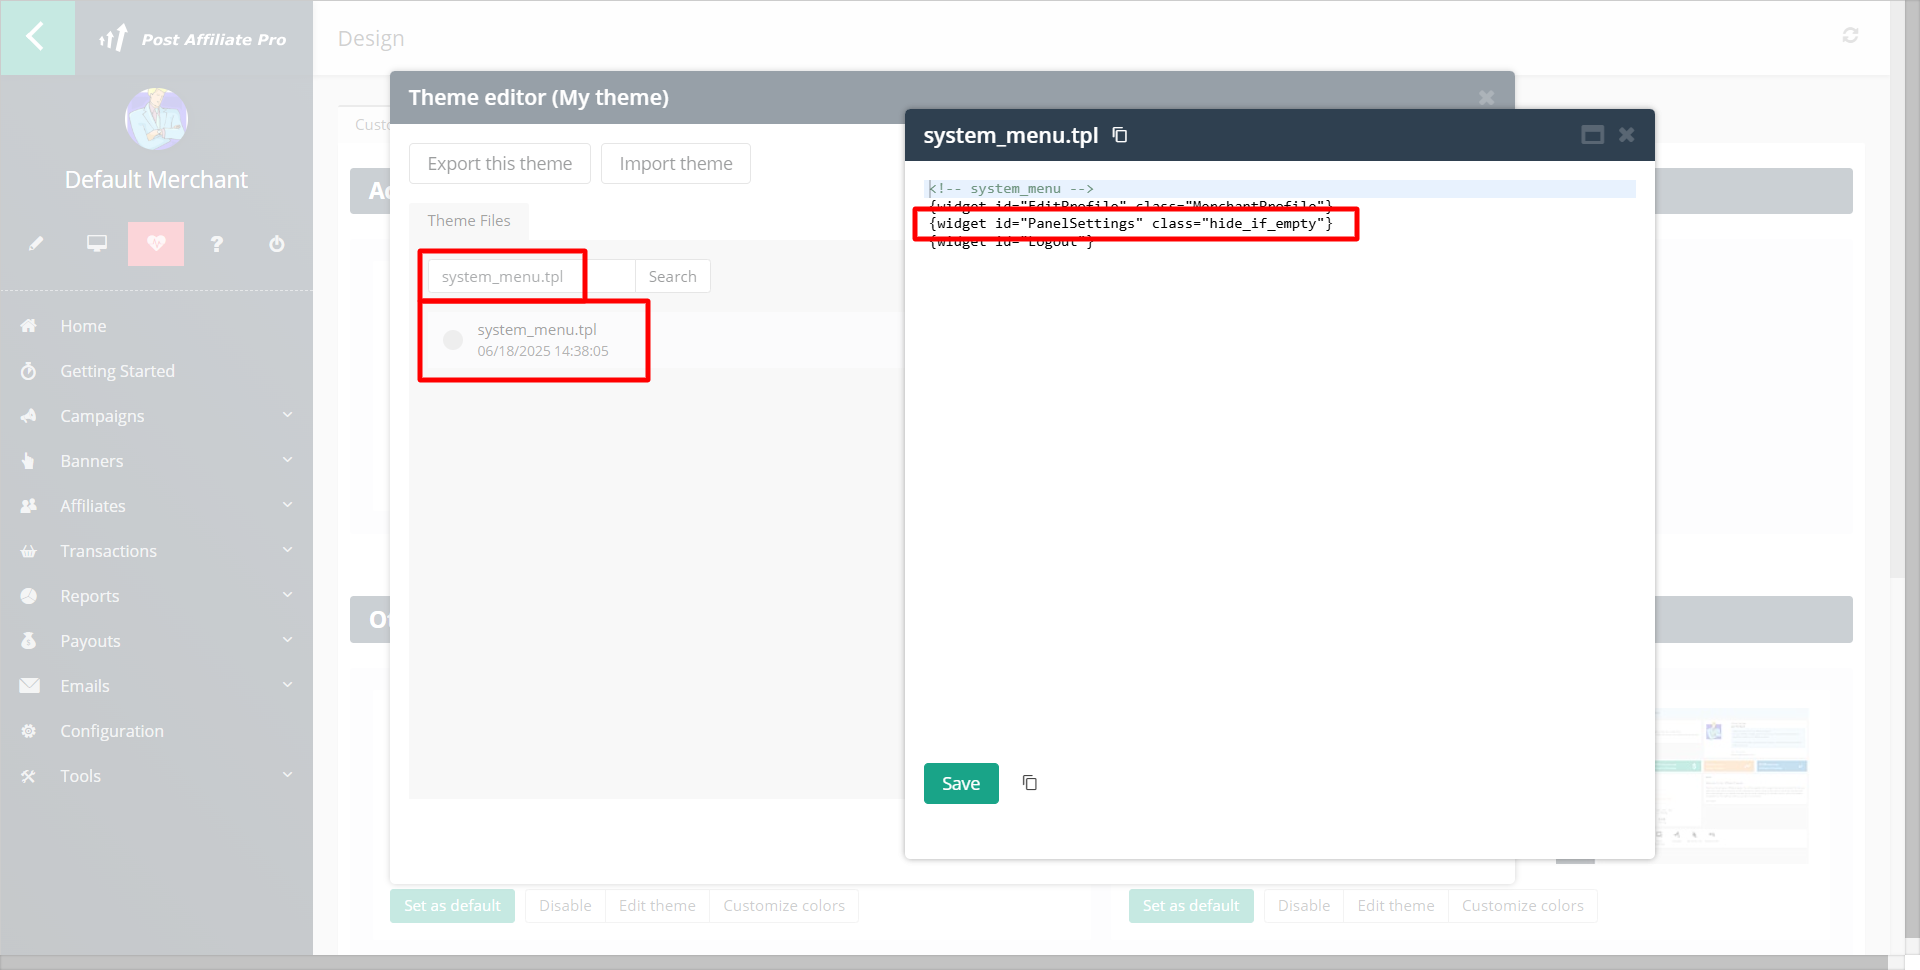Close the Theme editor dialog

tap(1487, 98)
